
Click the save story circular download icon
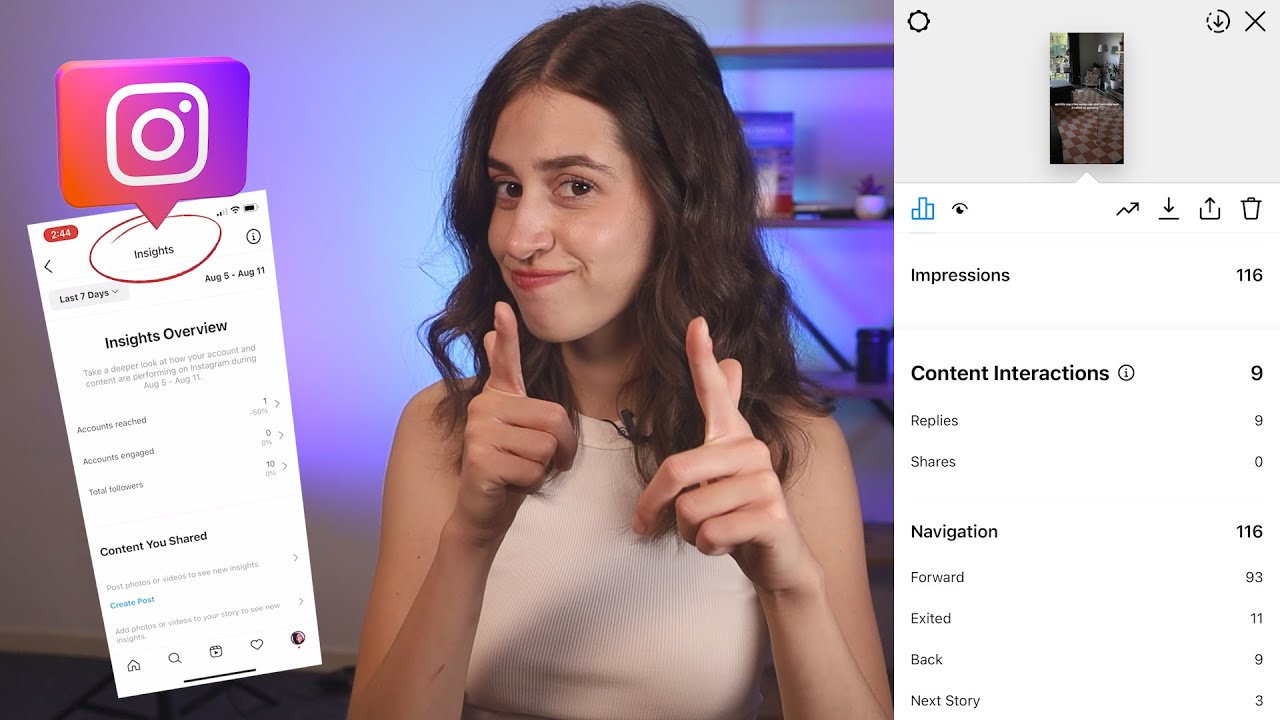coord(1217,22)
